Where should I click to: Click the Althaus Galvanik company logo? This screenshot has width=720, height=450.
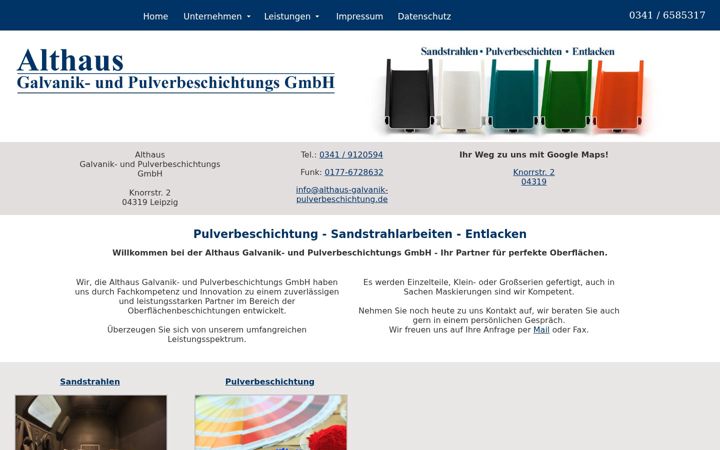click(176, 70)
